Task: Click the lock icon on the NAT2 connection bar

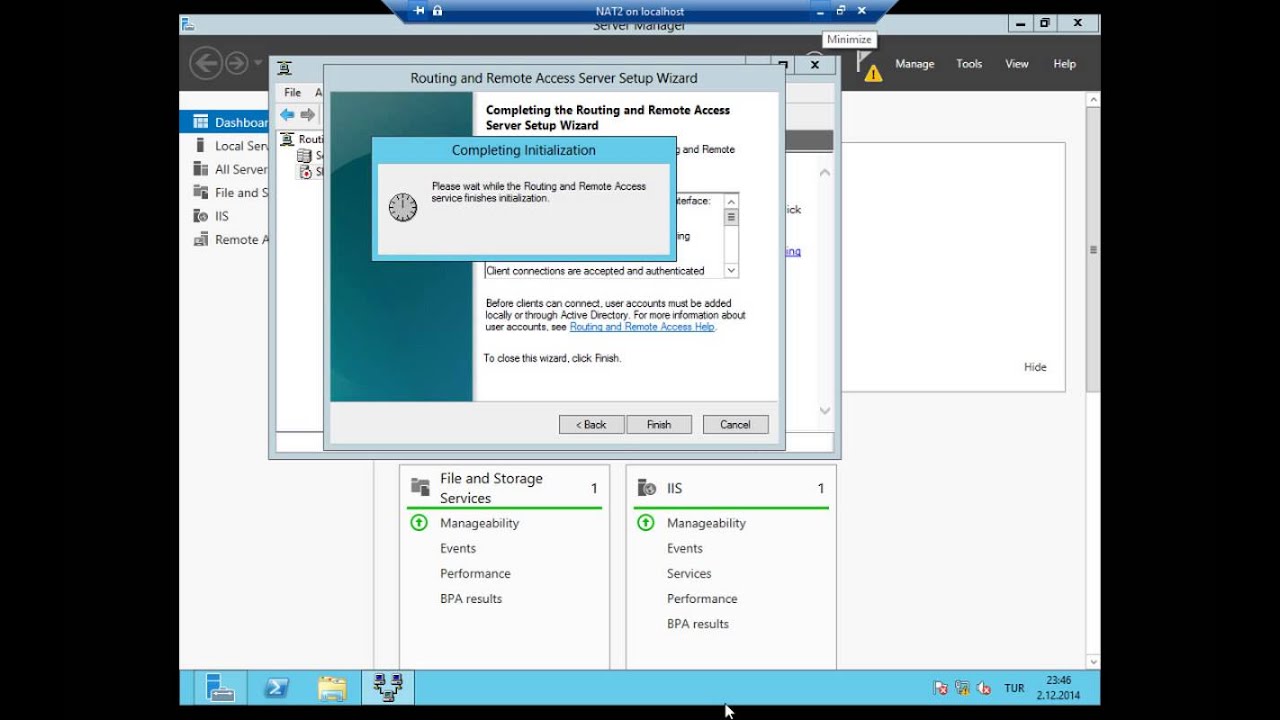Action: [438, 11]
